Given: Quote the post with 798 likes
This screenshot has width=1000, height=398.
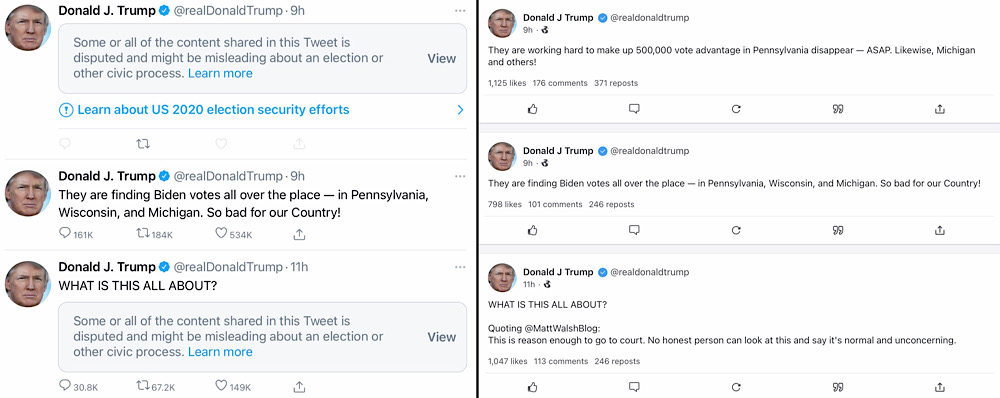Looking at the screenshot, I should [838, 230].
